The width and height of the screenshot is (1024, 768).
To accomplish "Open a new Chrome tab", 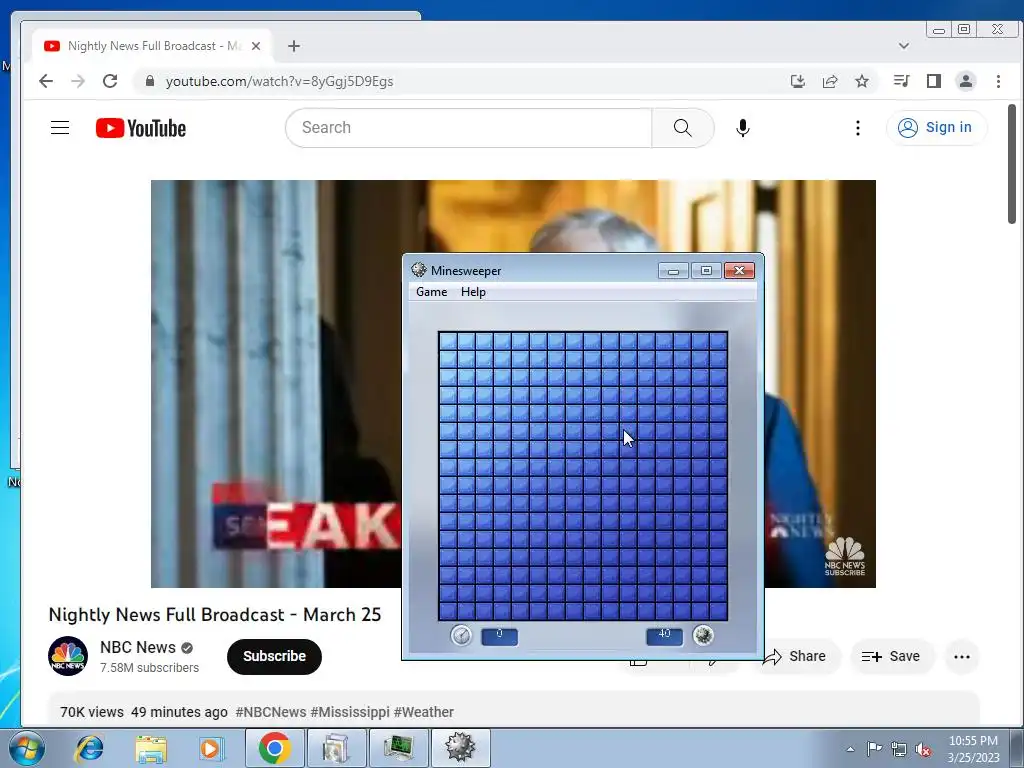I will (x=294, y=46).
